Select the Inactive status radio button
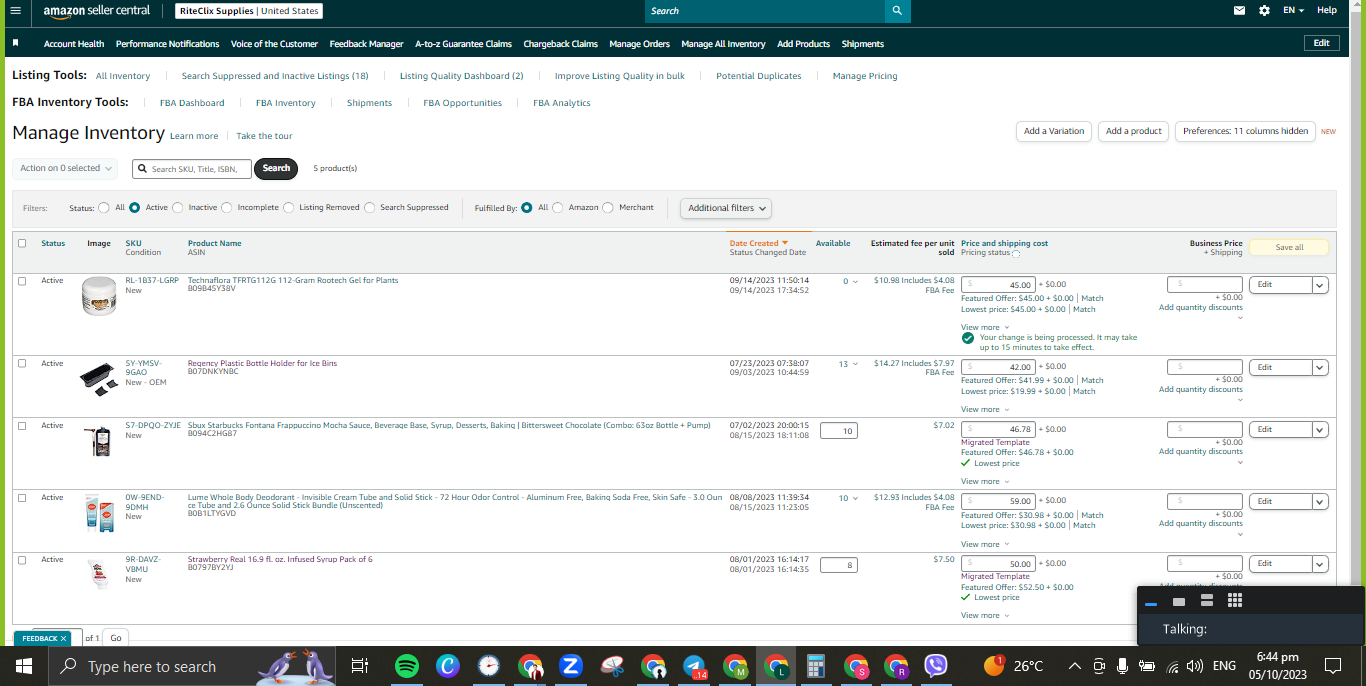Image resolution: width=1366 pixels, height=686 pixels. point(178,208)
